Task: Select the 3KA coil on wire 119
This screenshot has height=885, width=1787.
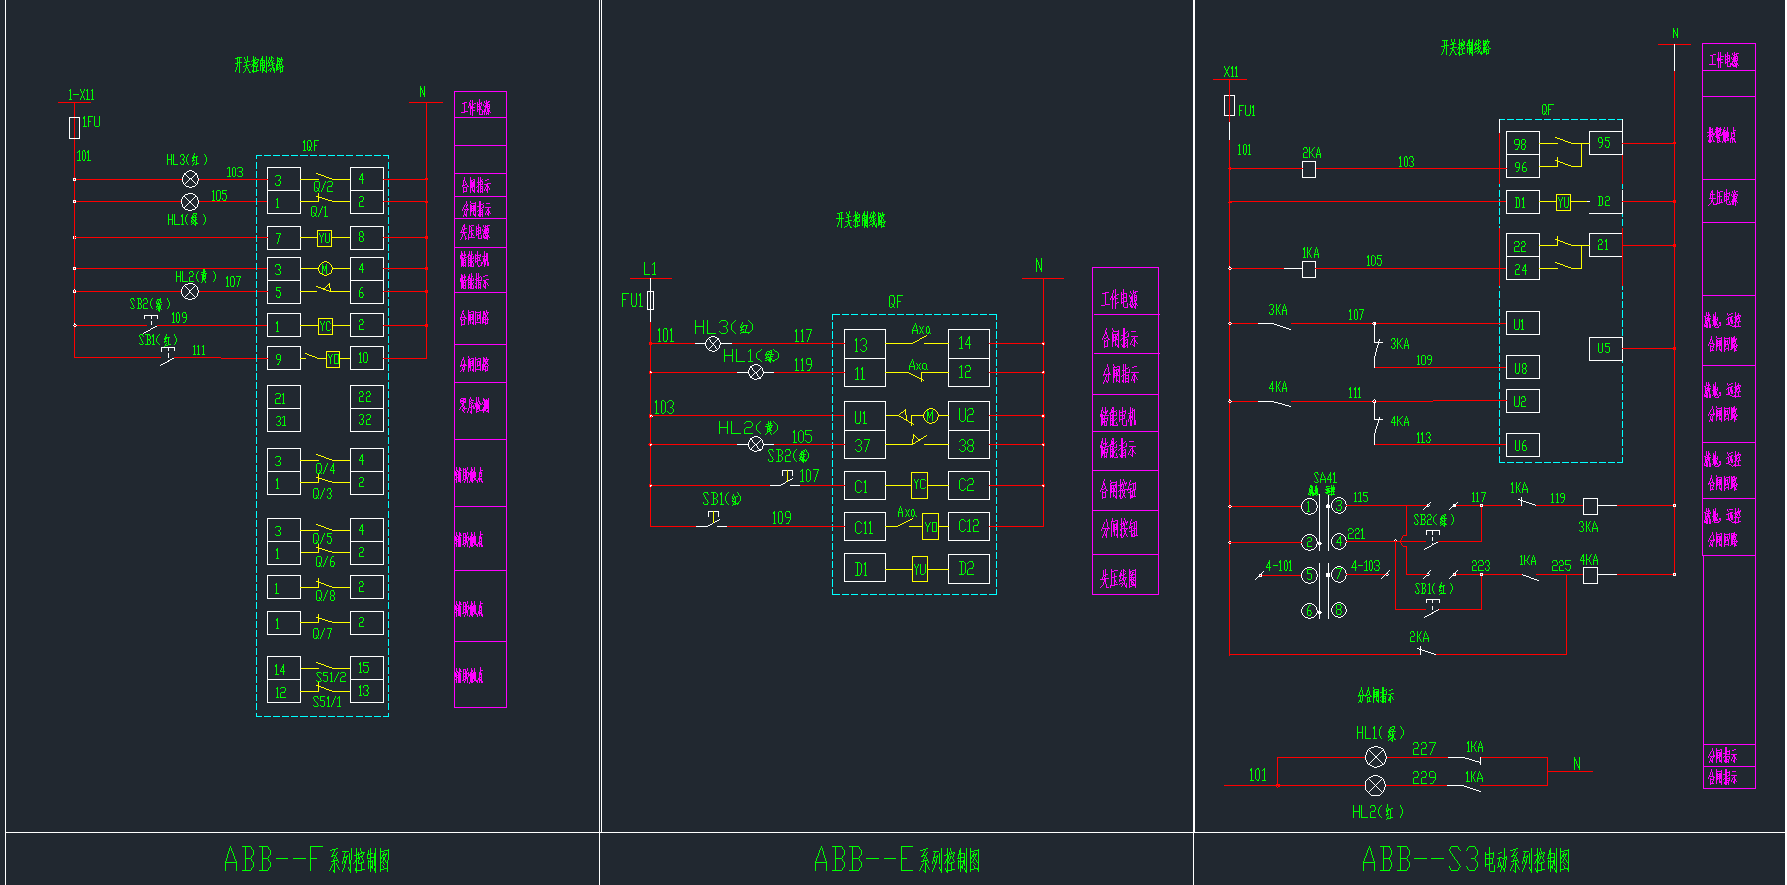Action: pyautogui.click(x=1590, y=507)
